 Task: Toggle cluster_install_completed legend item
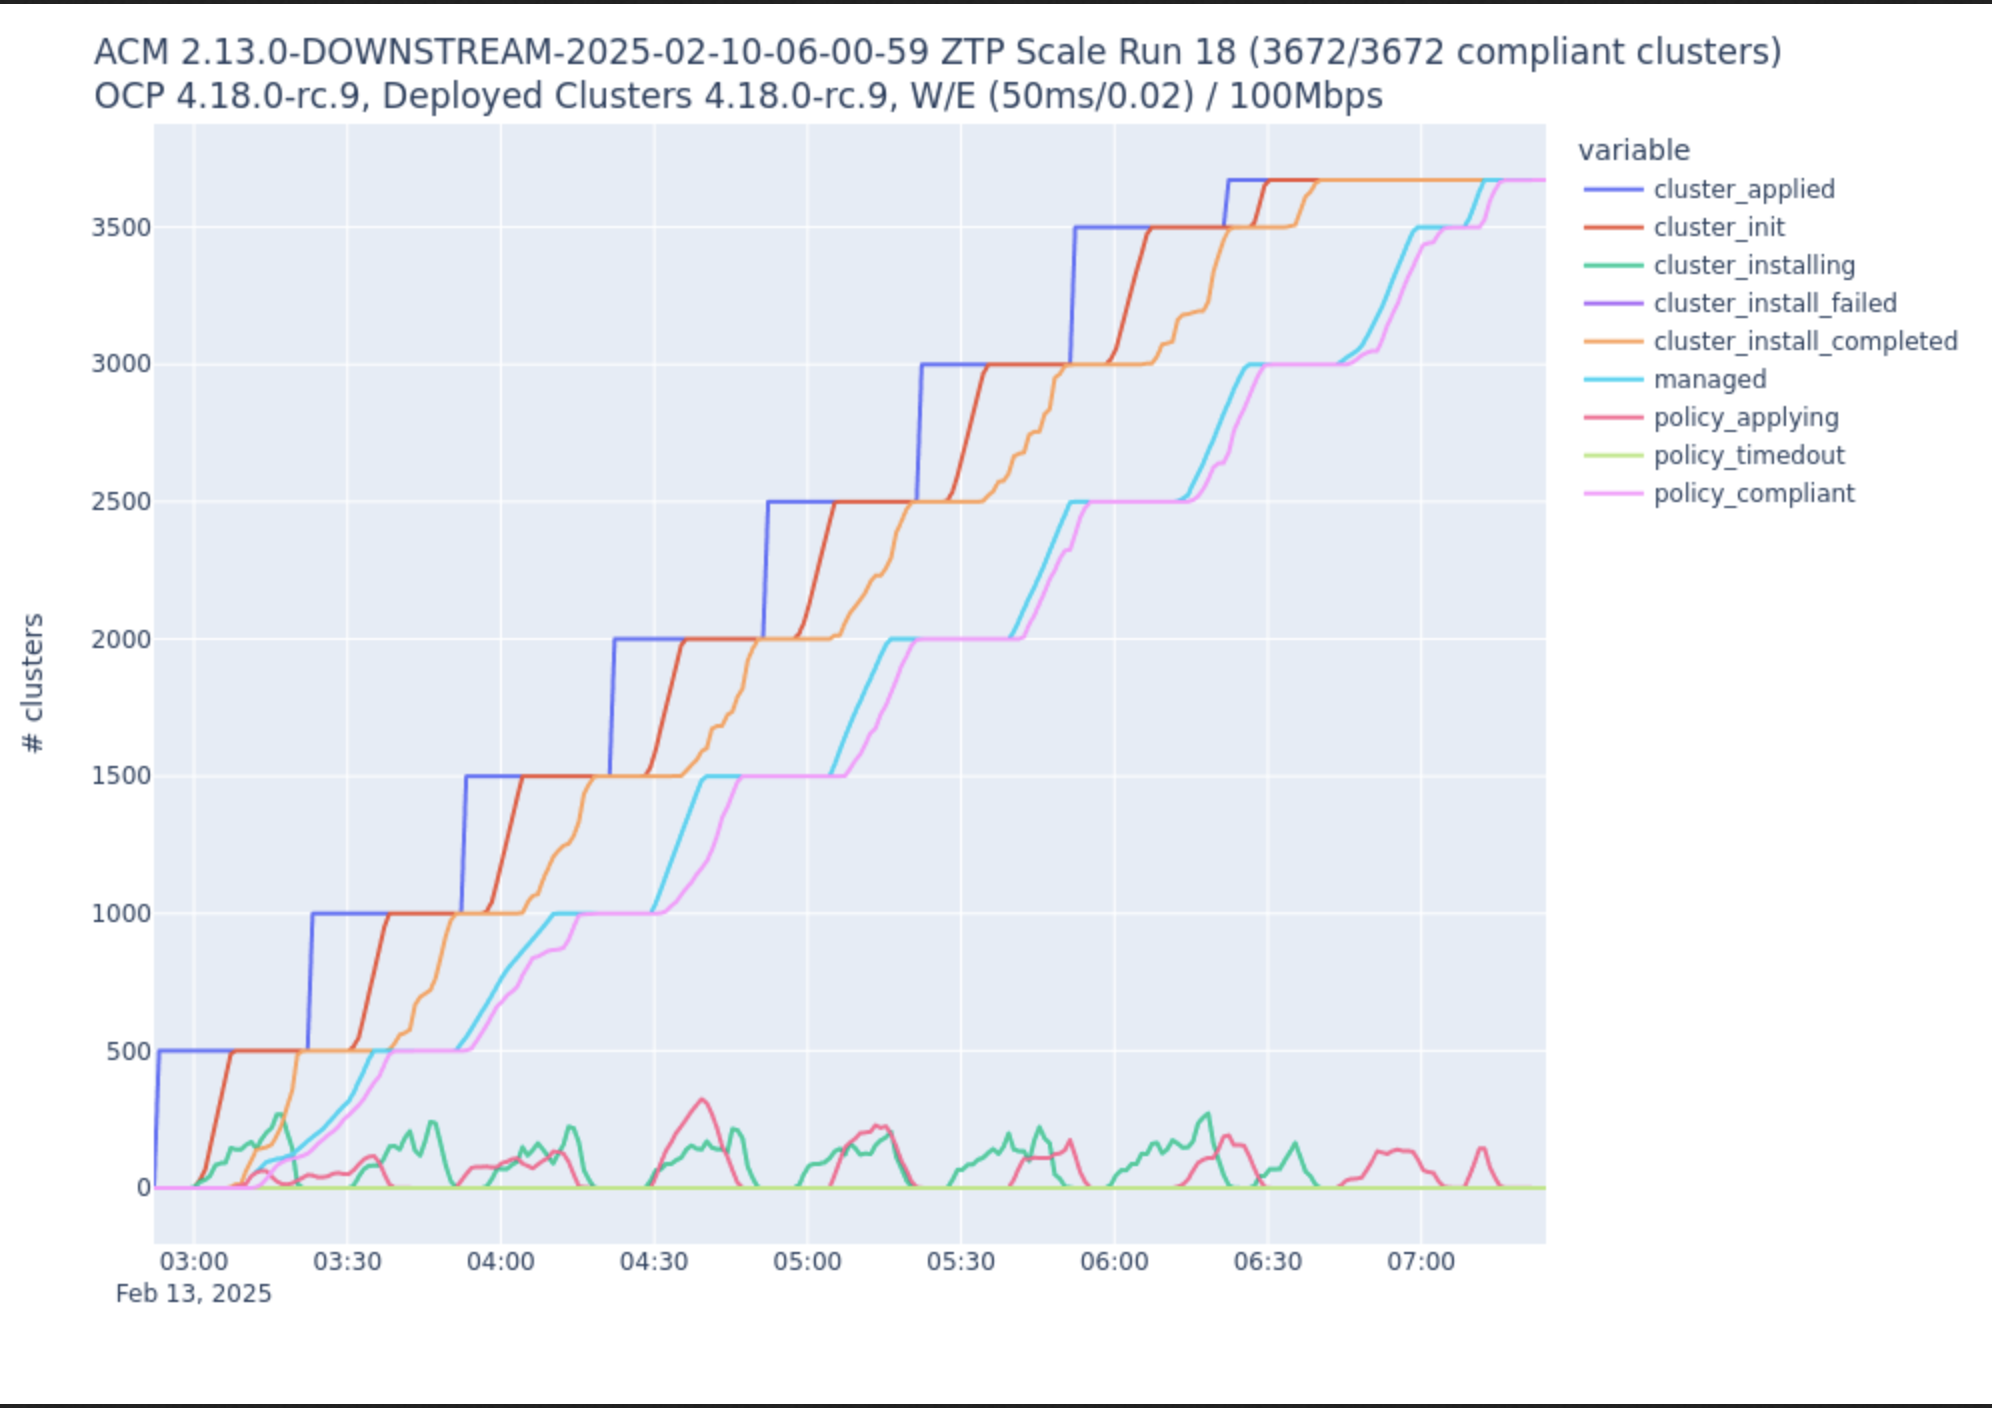pos(1804,341)
